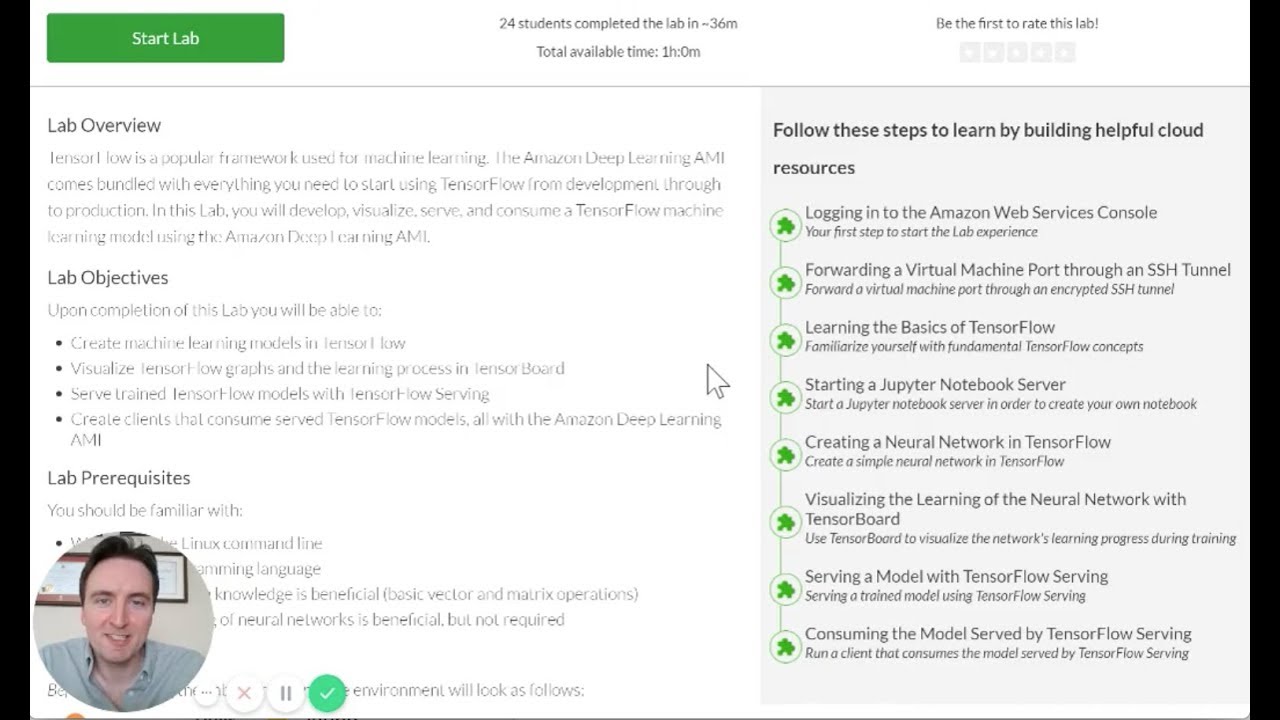Image resolution: width=1280 pixels, height=720 pixels.
Task: Open 'Starting a Jupyter Notebook Server' step
Action: click(x=935, y=385)
